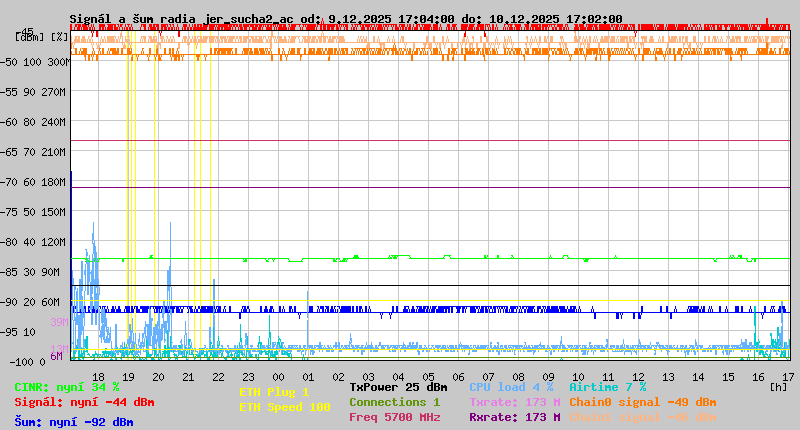The width and height of the screenshot is (800, 430).
Task: Click the '[h]' time axis unit label
Action: [779, 387]
